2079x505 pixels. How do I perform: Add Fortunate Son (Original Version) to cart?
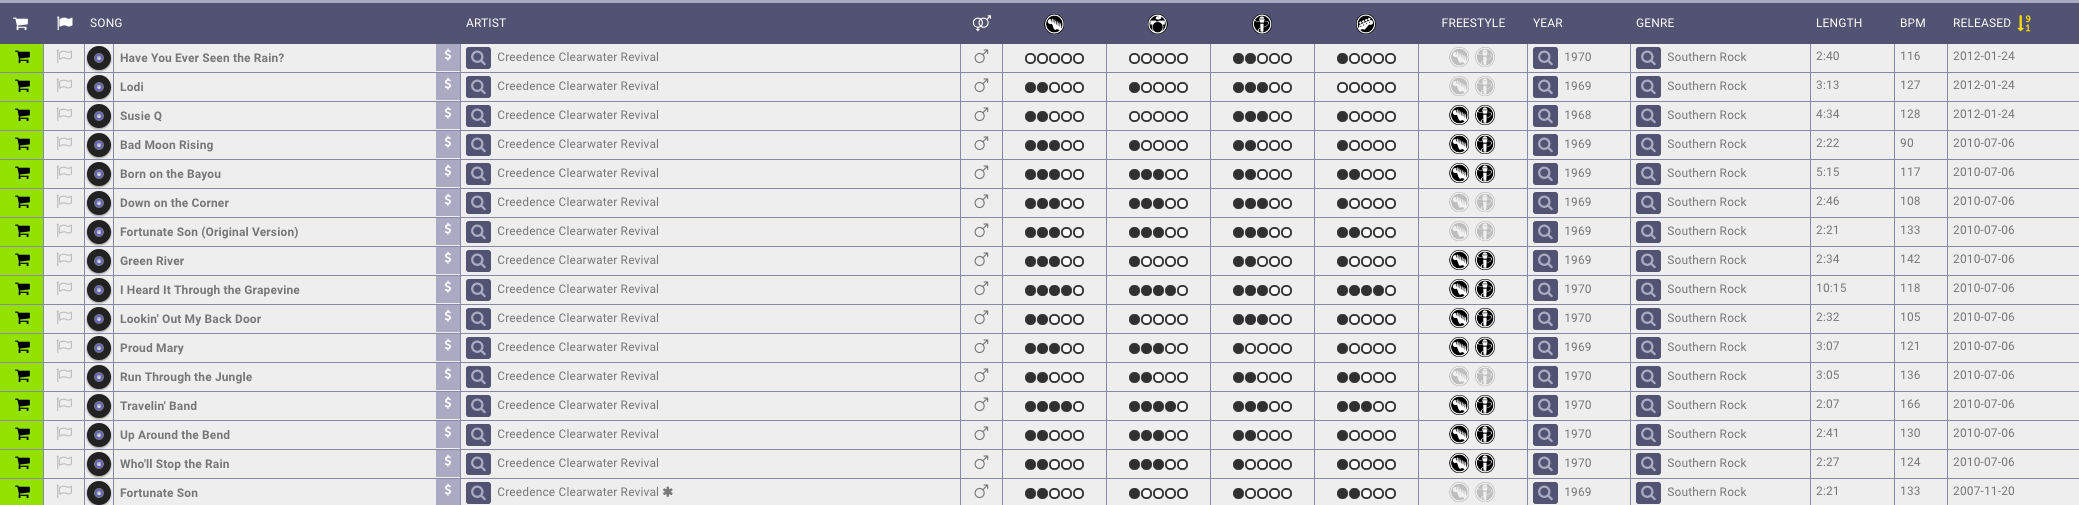pos(22,232)
